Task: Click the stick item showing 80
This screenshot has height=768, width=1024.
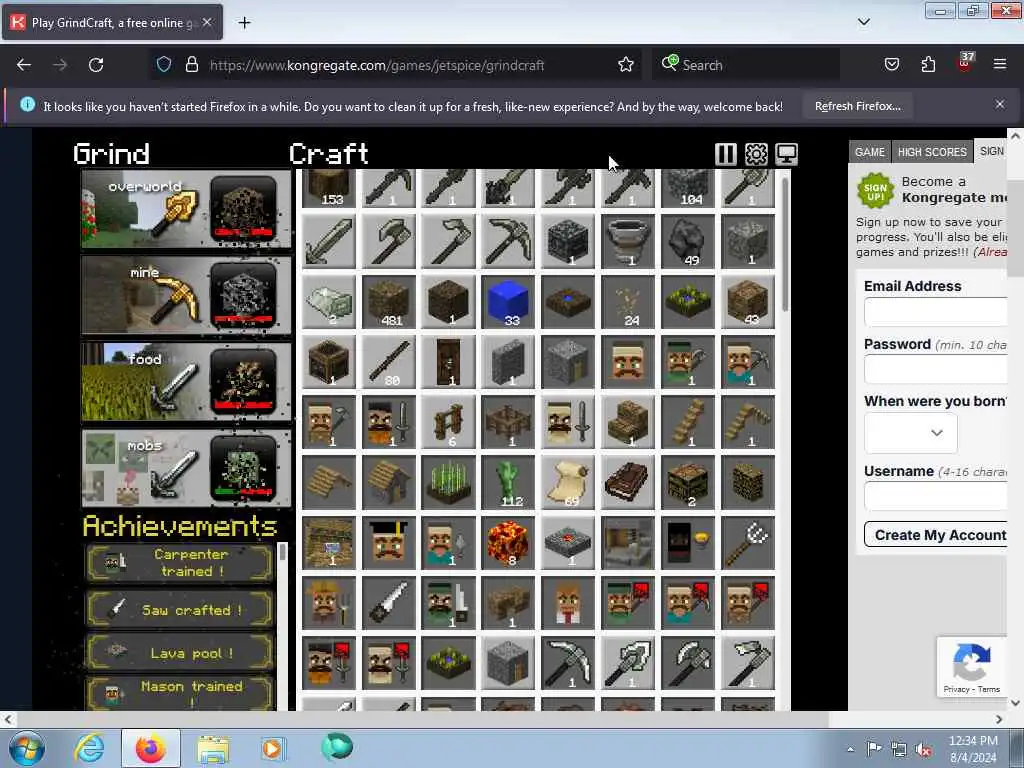Action: pos(389,362)
